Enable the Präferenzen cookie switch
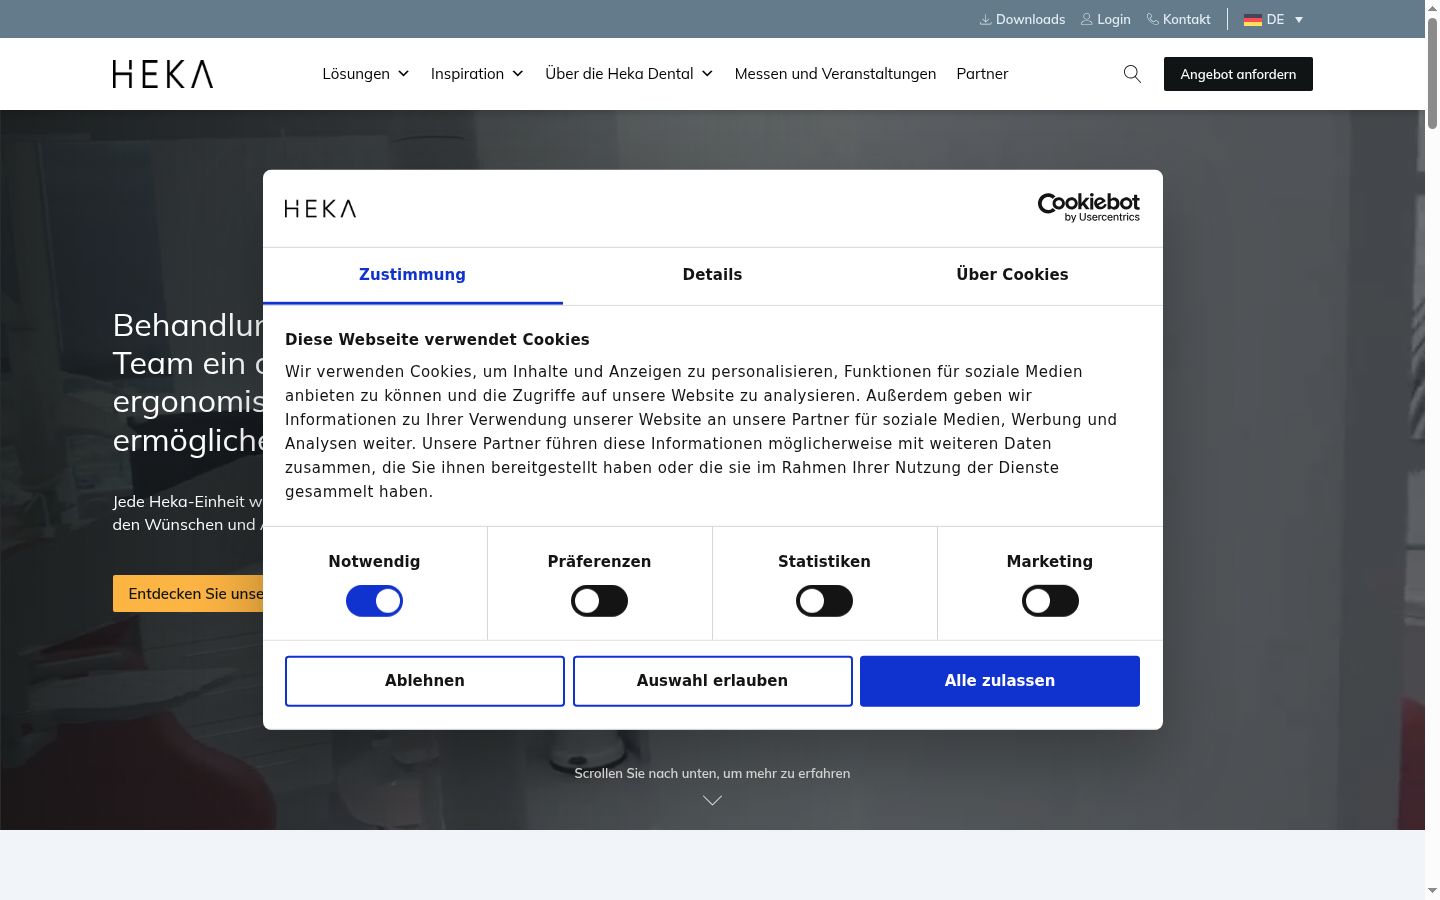The width and height of the screenshot is (1440, 900). coord(599,601)
